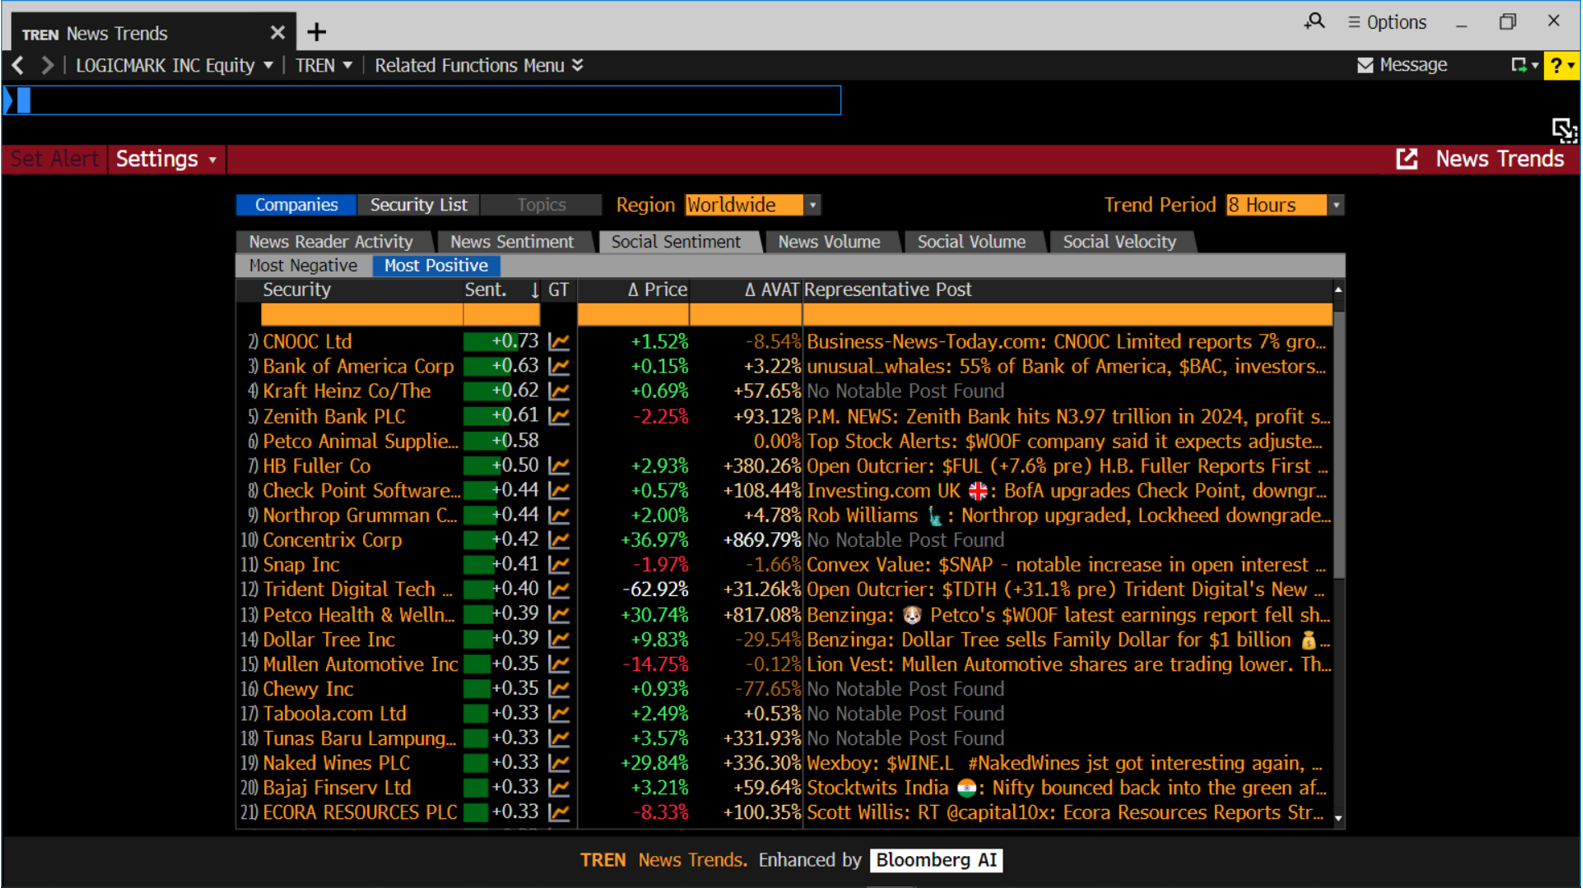Add a new tab with the plus icon
Viewport: 1583px width, 889px height.
click(317, 33)
